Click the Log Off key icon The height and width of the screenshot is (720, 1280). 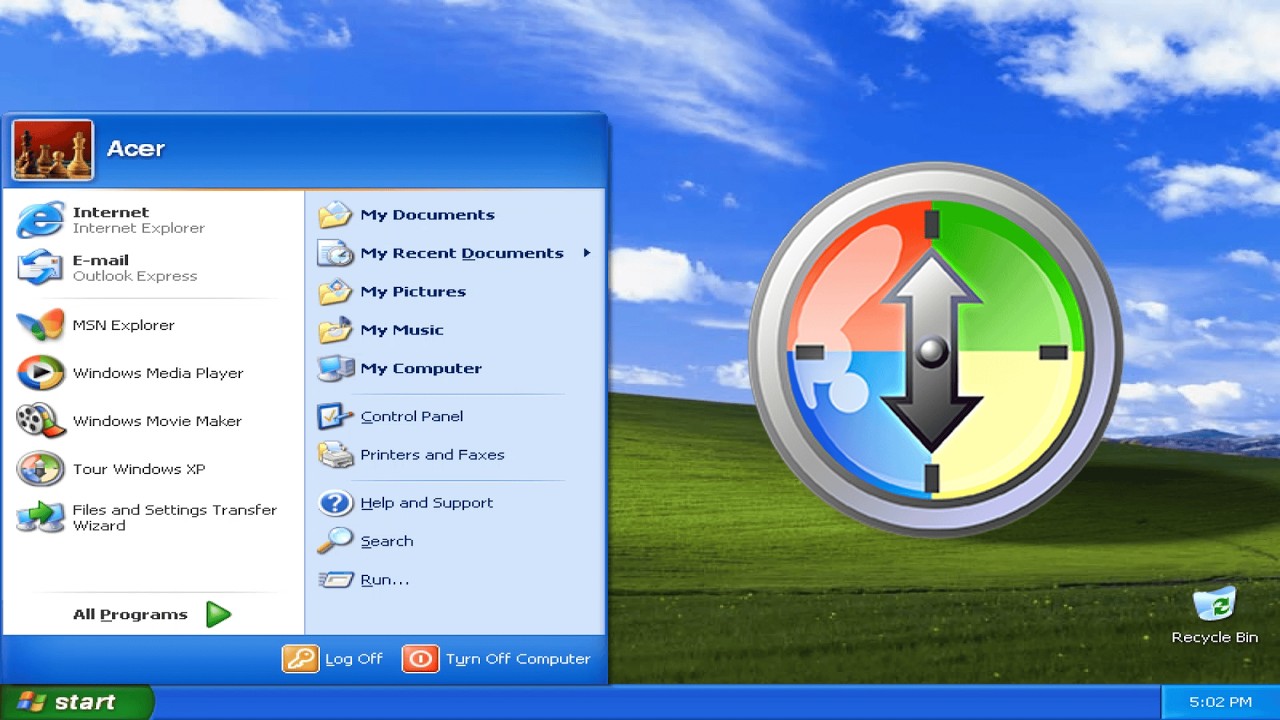tap(300, 658)
